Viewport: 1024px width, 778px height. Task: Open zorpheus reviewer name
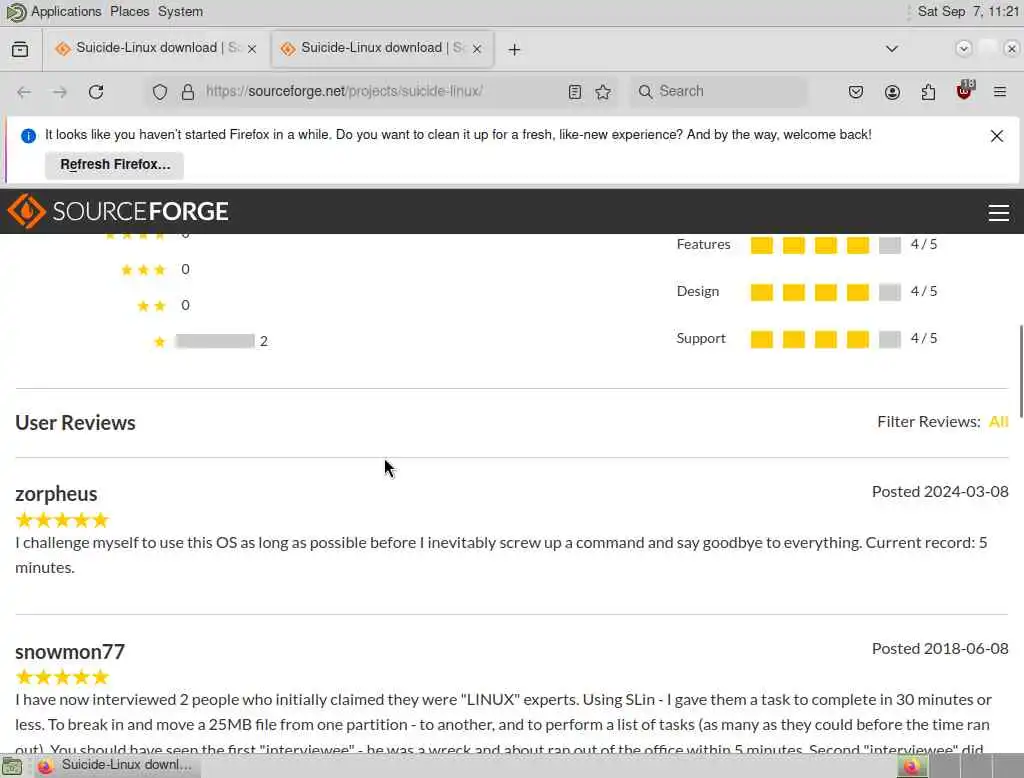56,494
